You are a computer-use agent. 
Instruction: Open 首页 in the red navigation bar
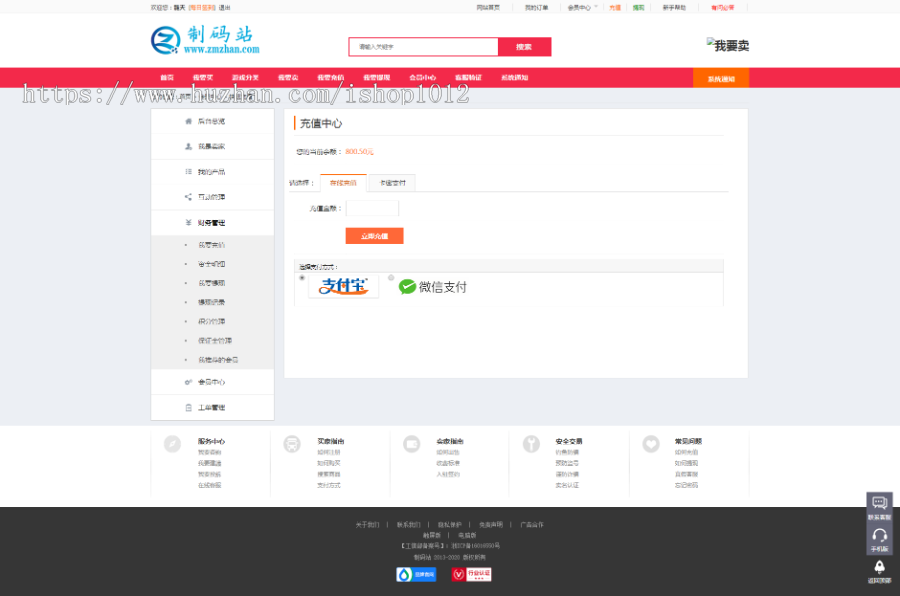tap(167, 78)
